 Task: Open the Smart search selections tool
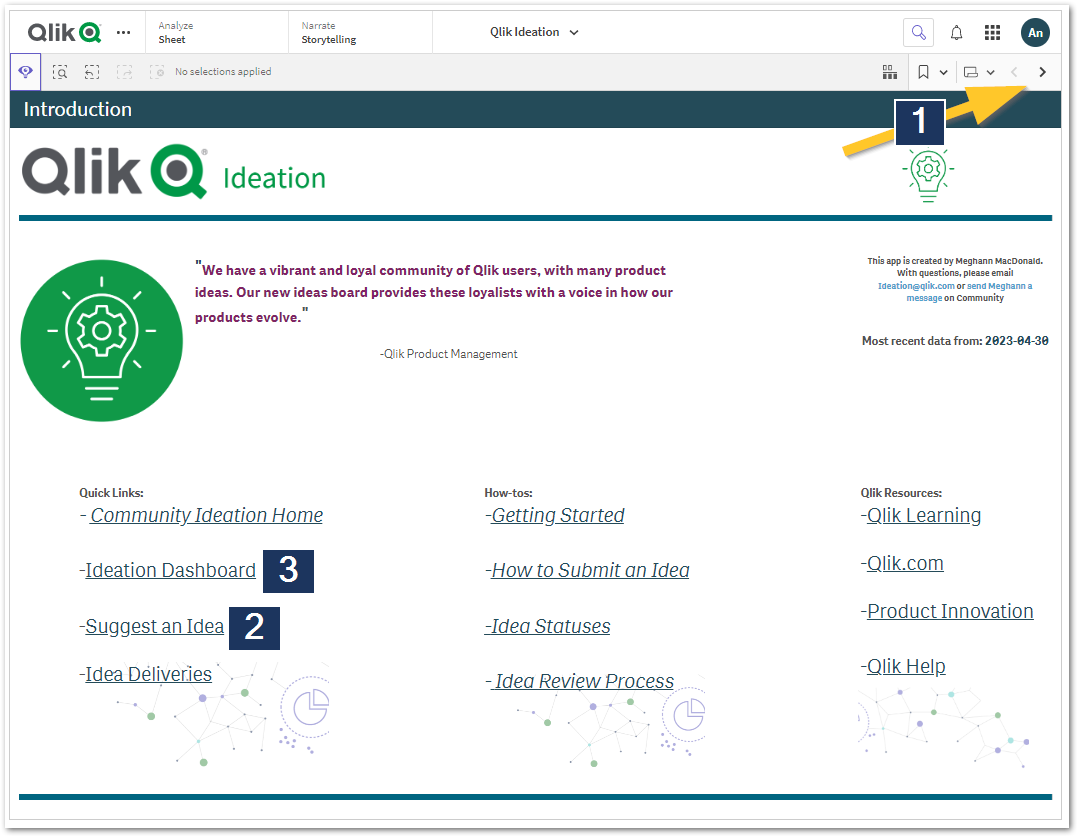point(60,71)
